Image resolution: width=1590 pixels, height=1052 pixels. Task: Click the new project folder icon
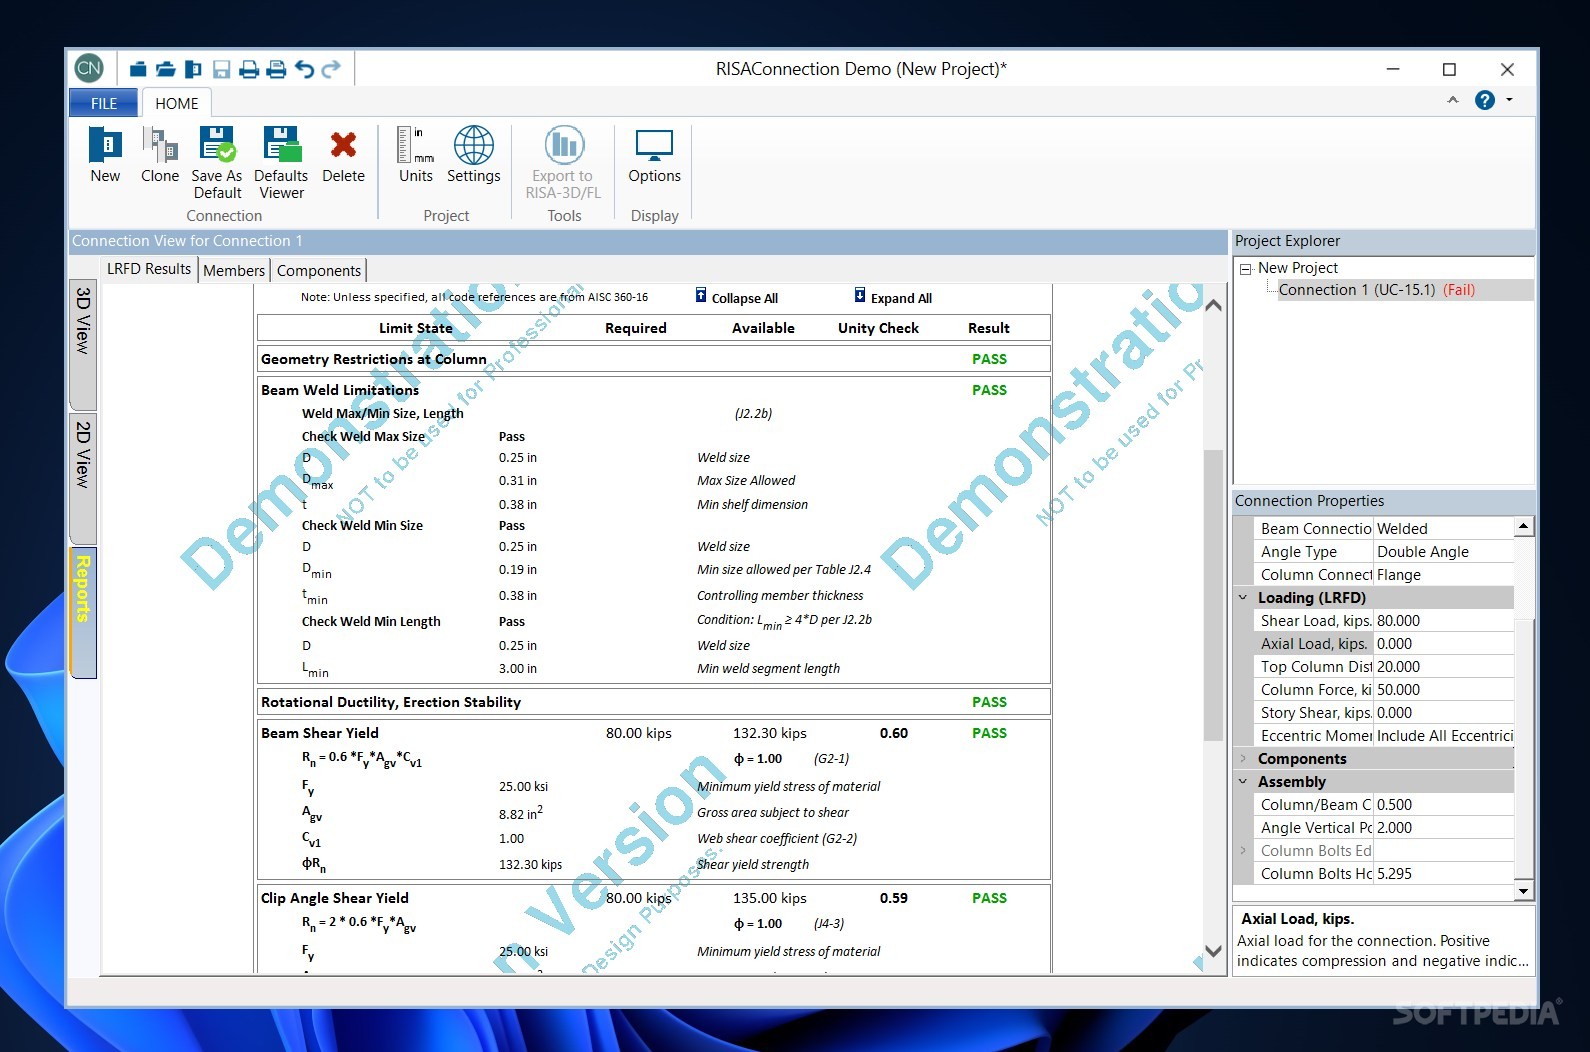pos(138,69)
